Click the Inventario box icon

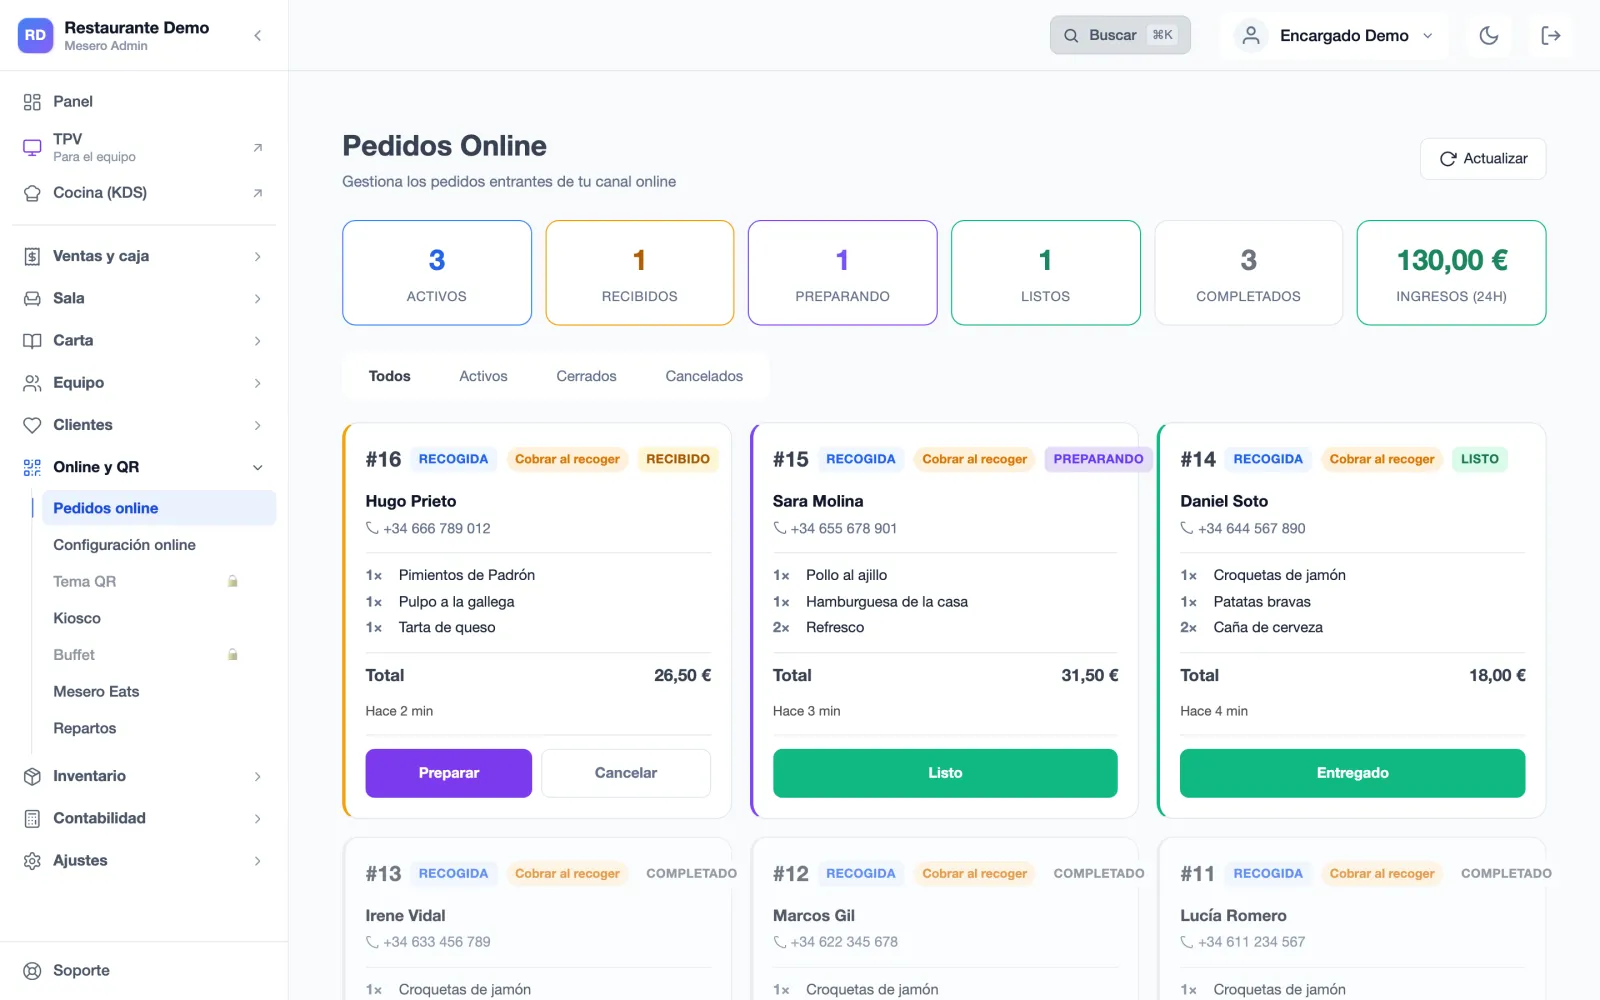click(x=32, y=777)
